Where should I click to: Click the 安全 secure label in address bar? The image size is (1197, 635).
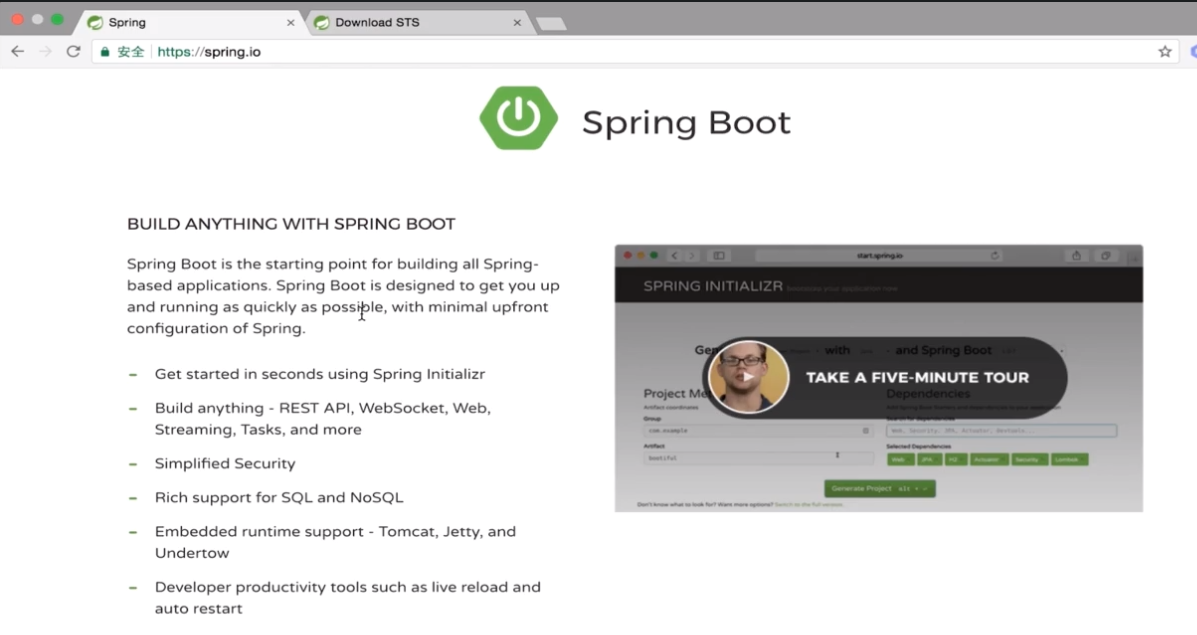click(131, 51)
